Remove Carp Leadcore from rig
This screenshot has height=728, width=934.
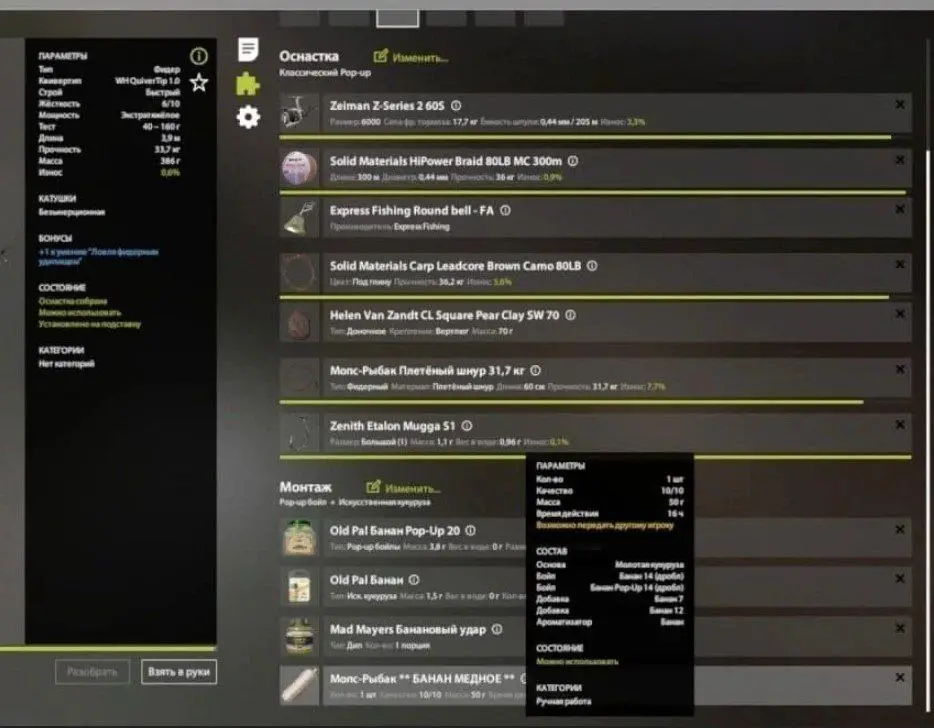[900, 265]
